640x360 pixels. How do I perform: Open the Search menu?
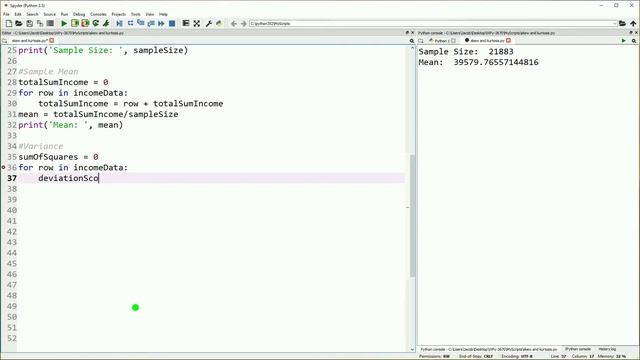(32, 14)
